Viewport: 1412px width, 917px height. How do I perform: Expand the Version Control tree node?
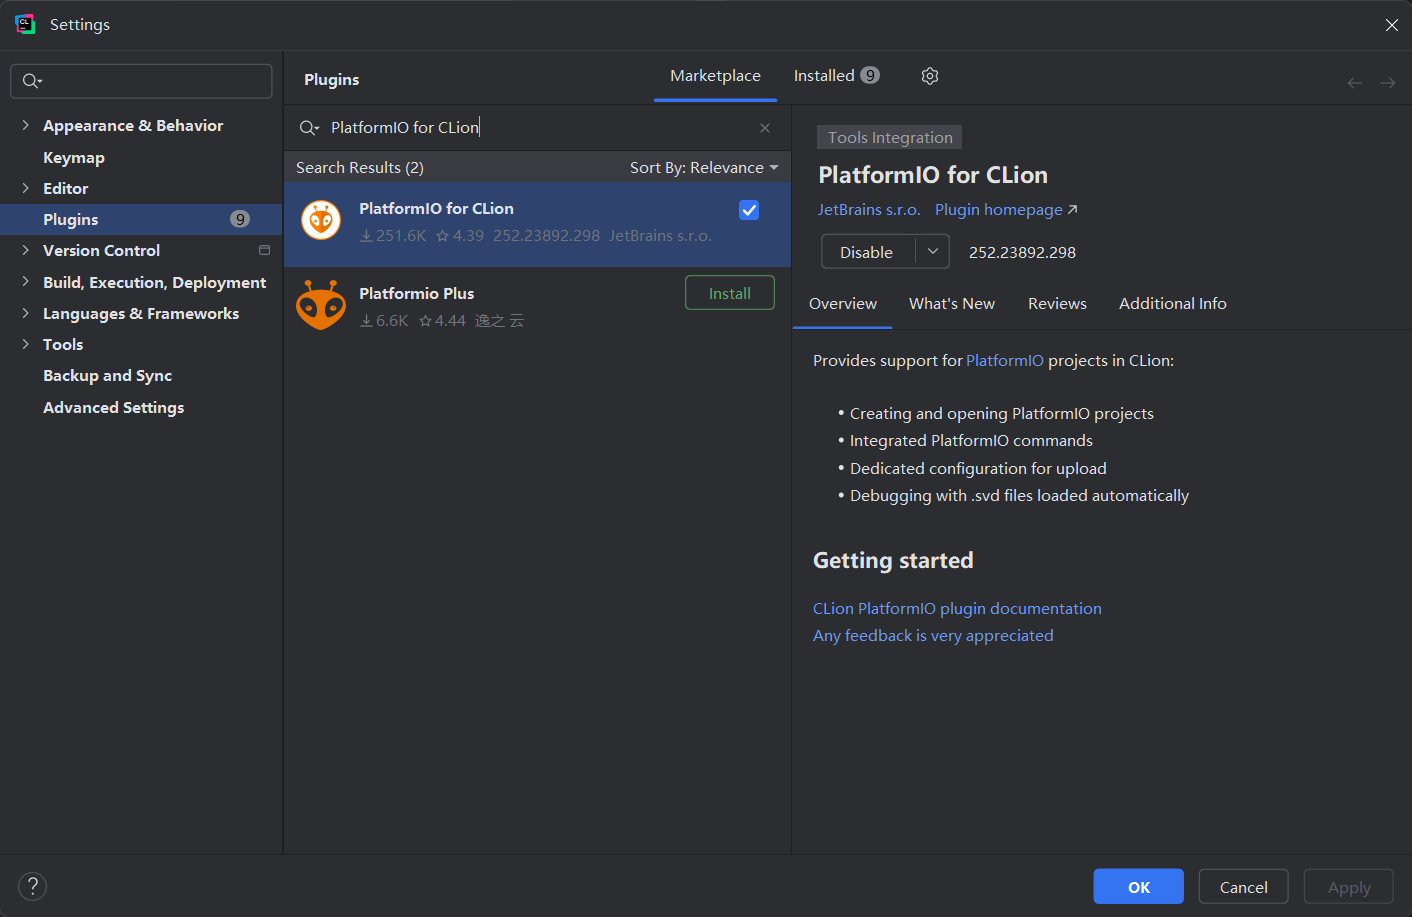click(25, 250)
